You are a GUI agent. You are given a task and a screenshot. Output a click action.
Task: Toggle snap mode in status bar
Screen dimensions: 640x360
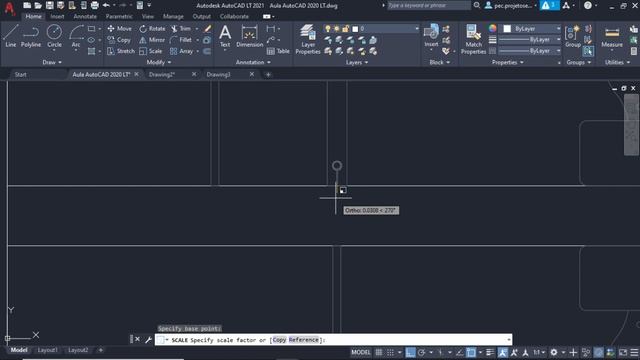click(391, 352)
